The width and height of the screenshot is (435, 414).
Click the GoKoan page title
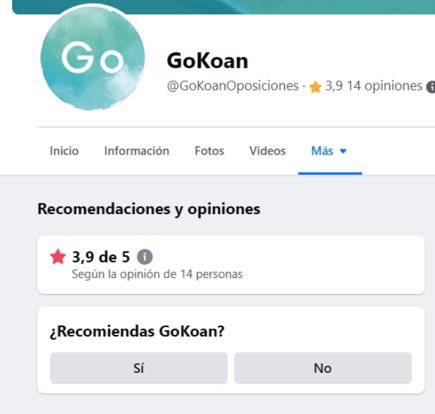tap(207, 61)
